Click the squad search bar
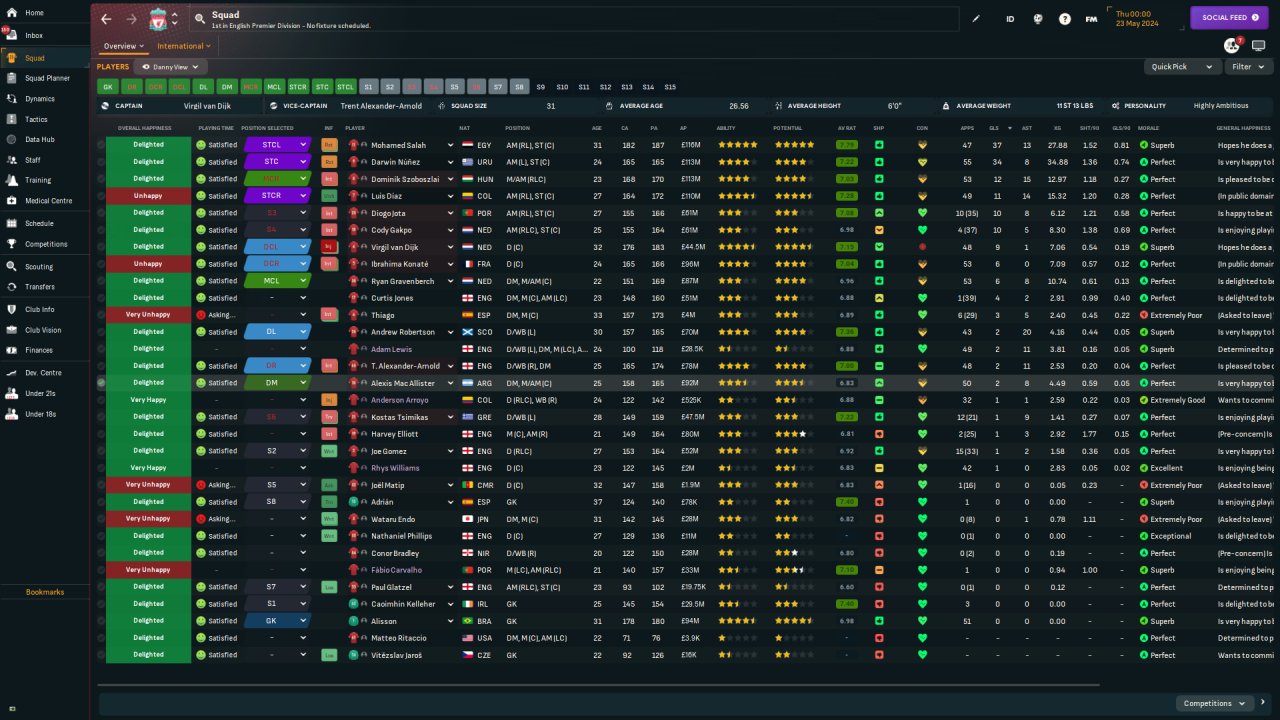 [x=573, y=19]
